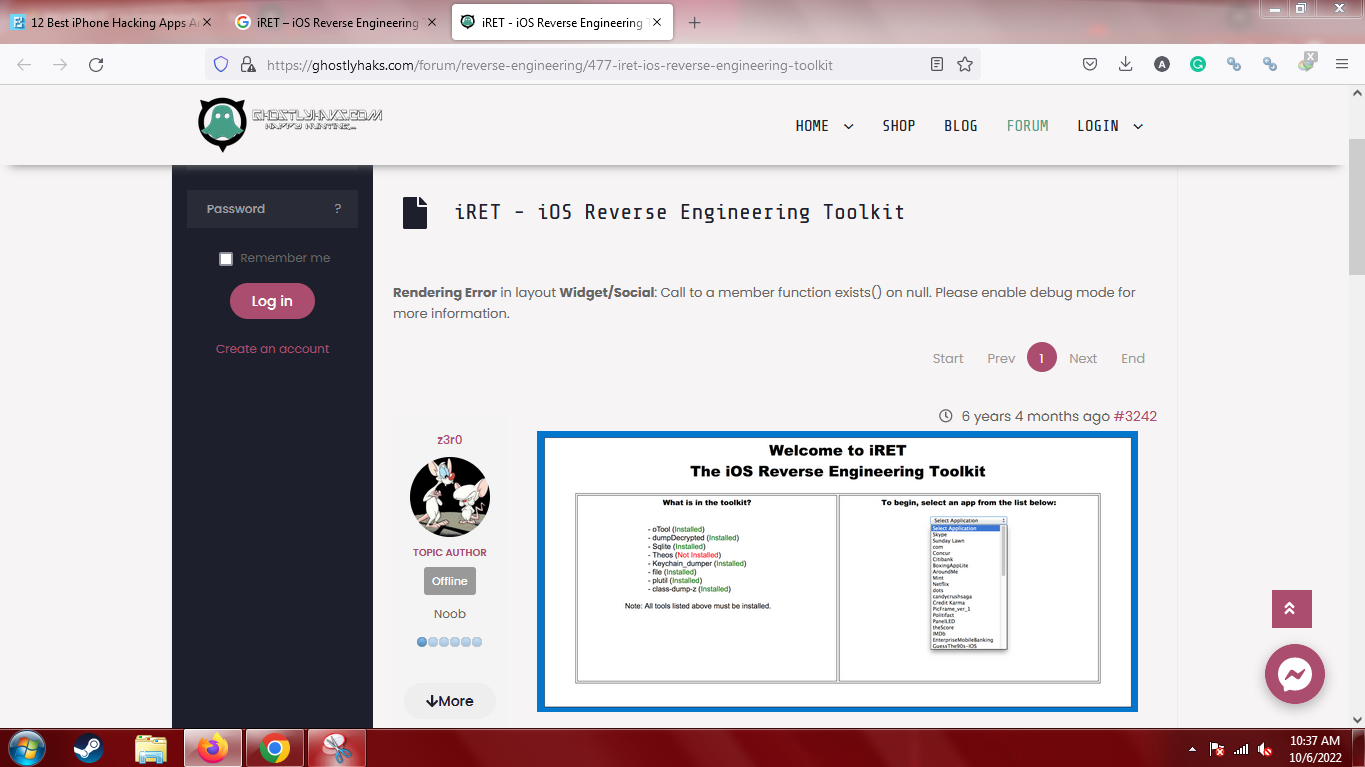Click the browser Forward arrow

tap(60, 64)
